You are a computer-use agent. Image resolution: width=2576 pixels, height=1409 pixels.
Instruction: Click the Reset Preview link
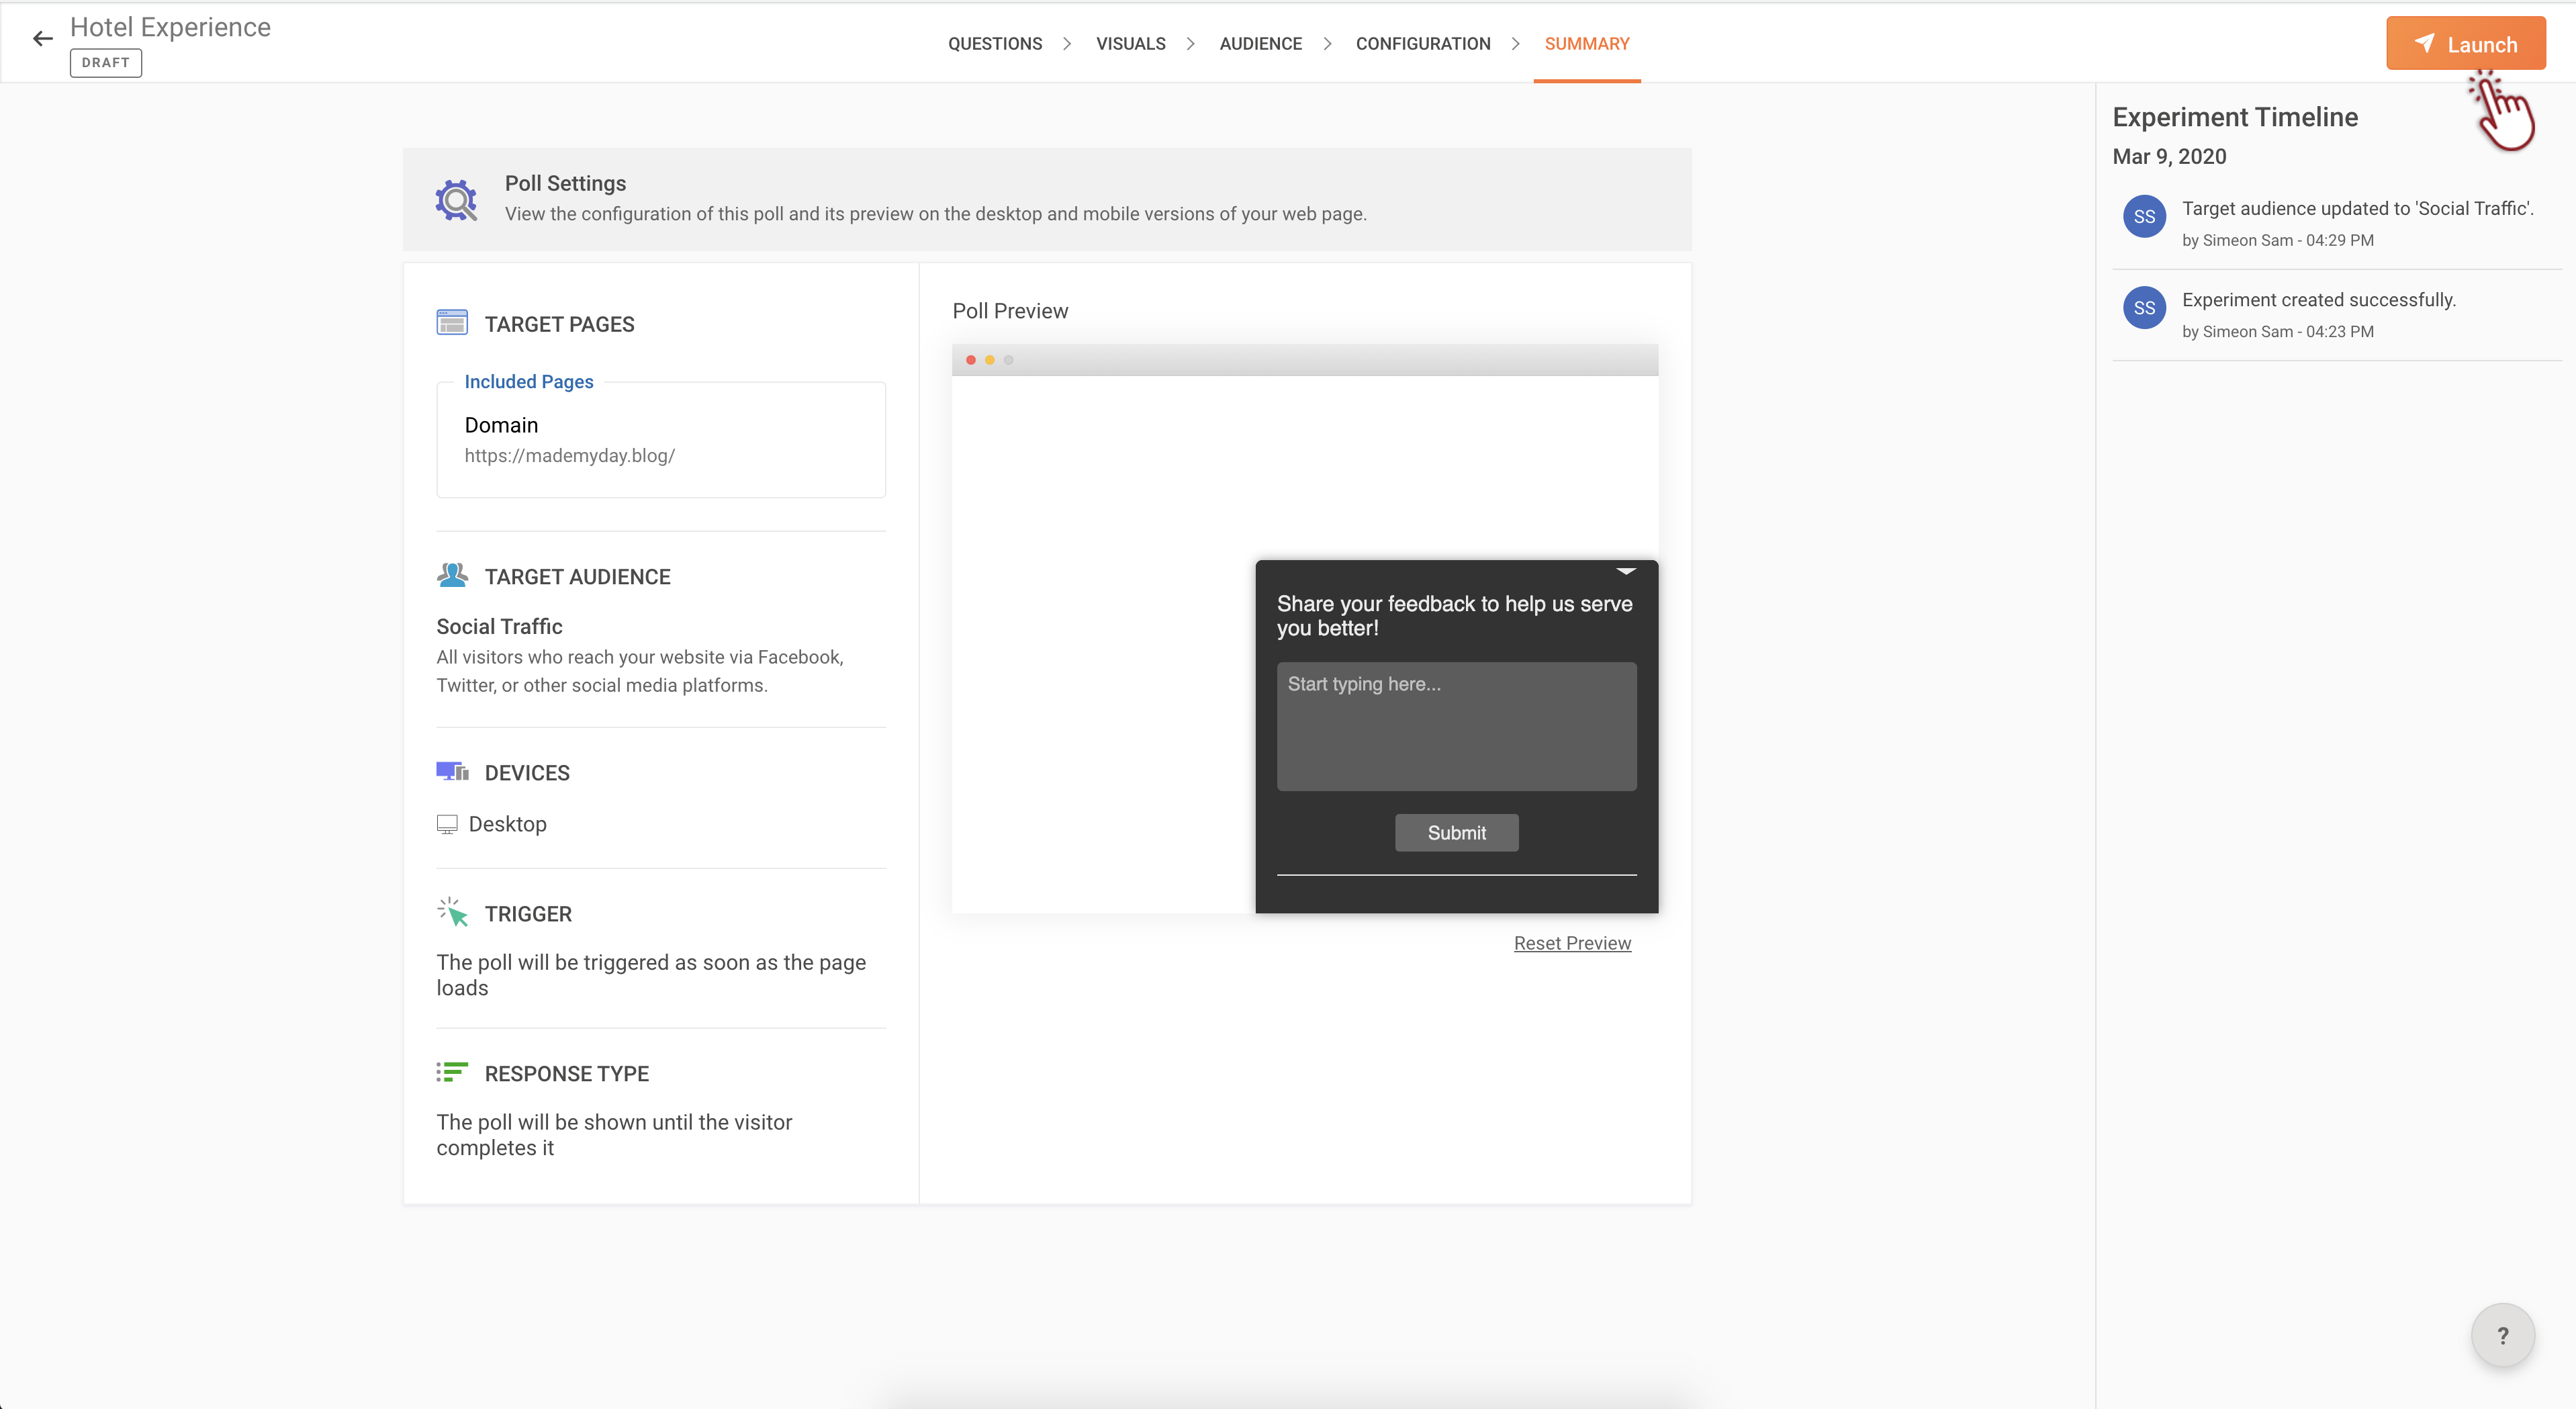[x=1572, y=943]
